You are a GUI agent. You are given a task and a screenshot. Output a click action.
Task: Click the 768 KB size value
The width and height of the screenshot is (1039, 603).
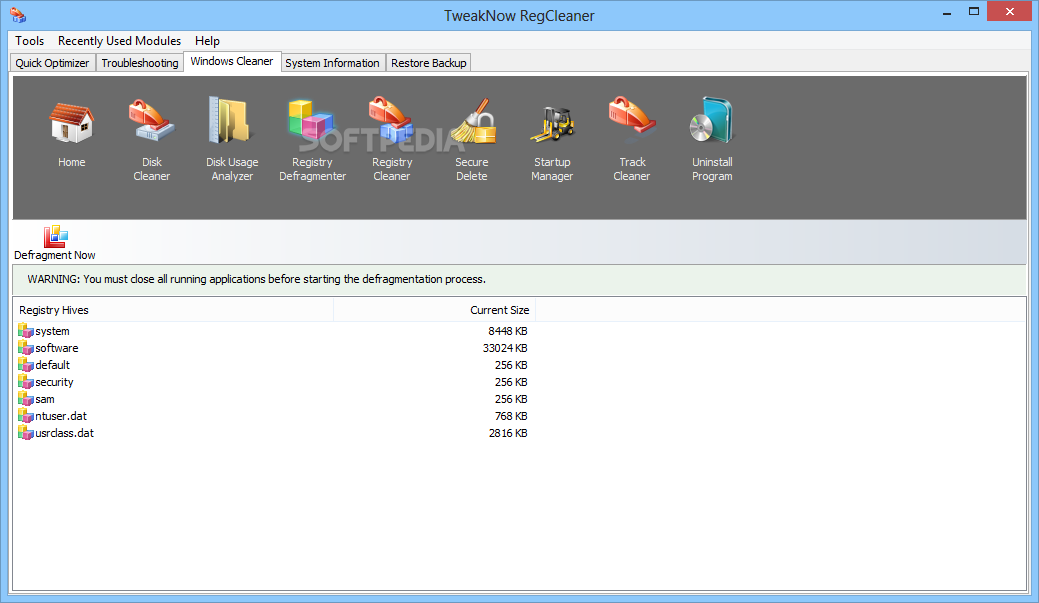[x=511, y=416]
